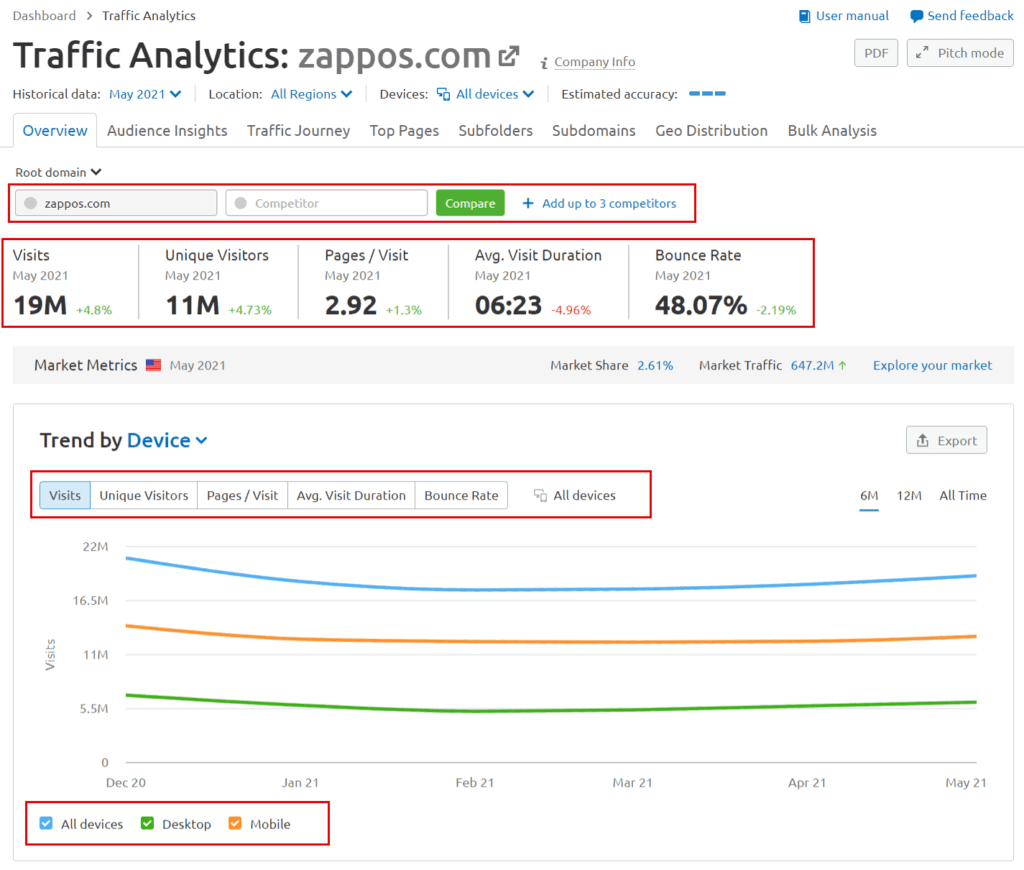Open the All Regions location dropdown
Screen dimensions: 1024x870
(x=312, y=94)
